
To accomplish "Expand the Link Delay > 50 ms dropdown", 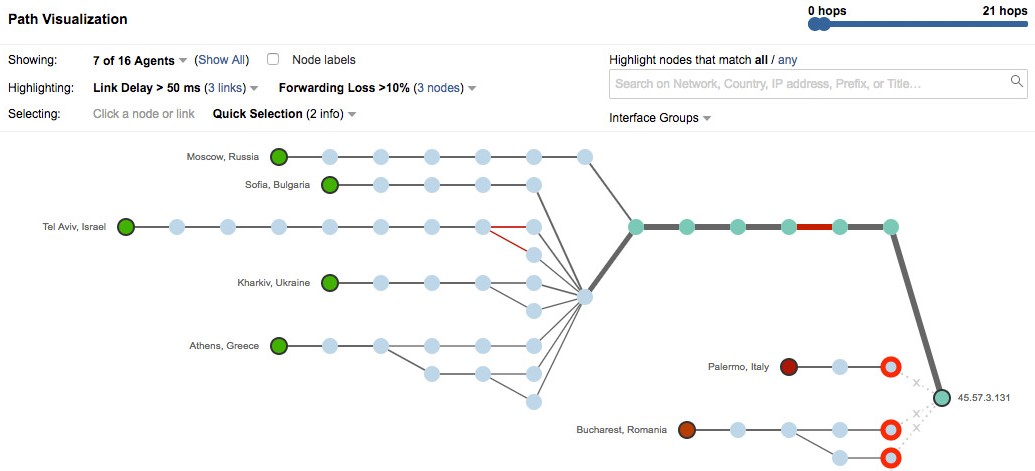I will (175, 87).
